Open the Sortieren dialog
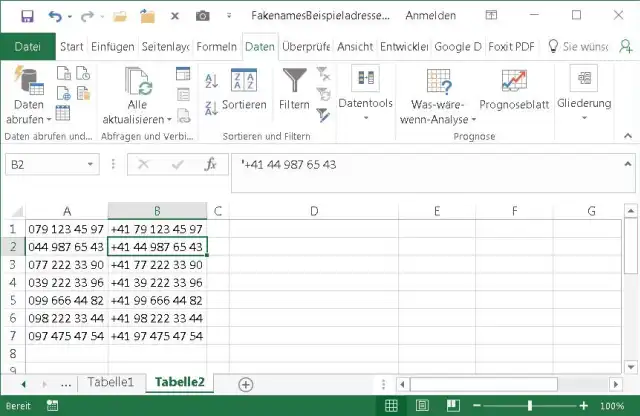The image size is (640, 416). pyautogui.click(x=244, y=89)
